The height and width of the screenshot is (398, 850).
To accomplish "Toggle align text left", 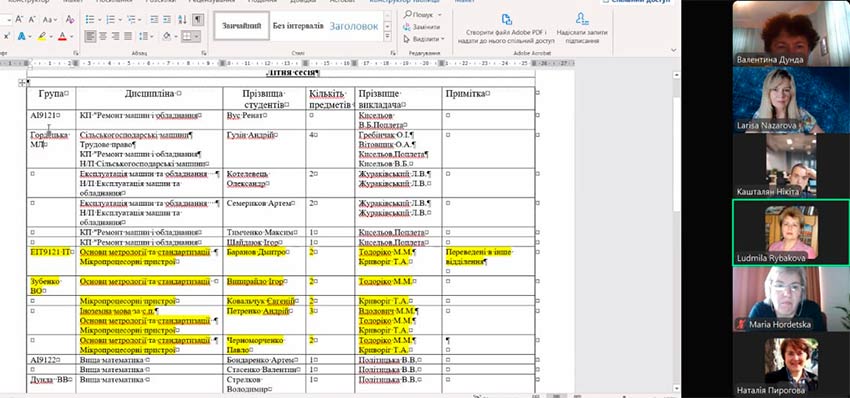I will (x=91, y=36).
